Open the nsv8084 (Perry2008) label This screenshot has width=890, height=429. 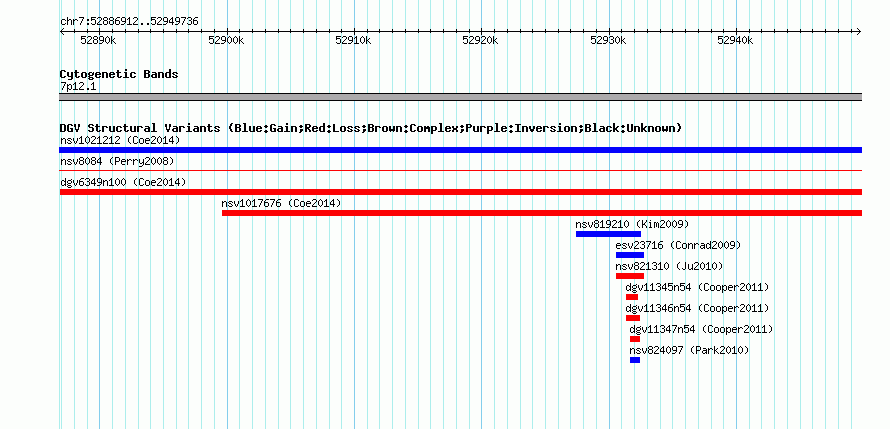(x=117, y=162)
